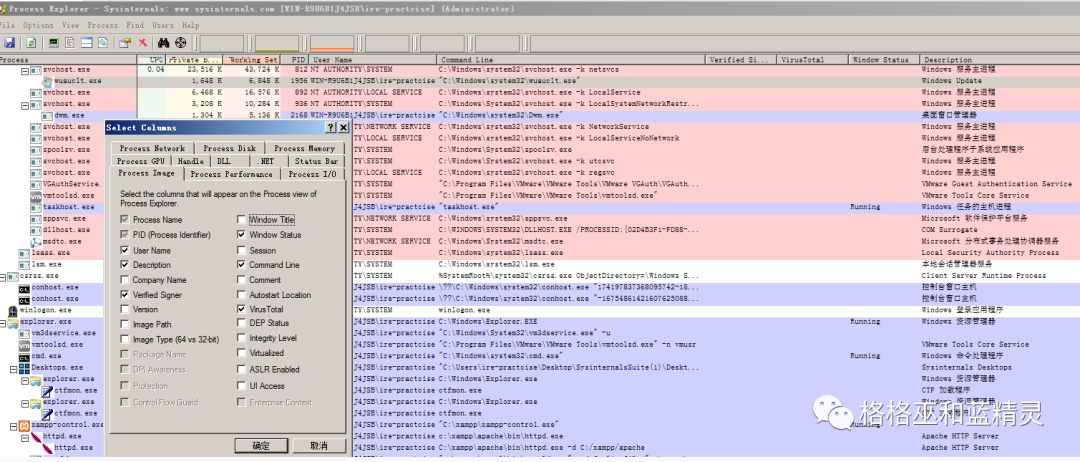Click the dwm.exe process icon
Viewport: 1080px width, 462px height.
tap(48, 116)
